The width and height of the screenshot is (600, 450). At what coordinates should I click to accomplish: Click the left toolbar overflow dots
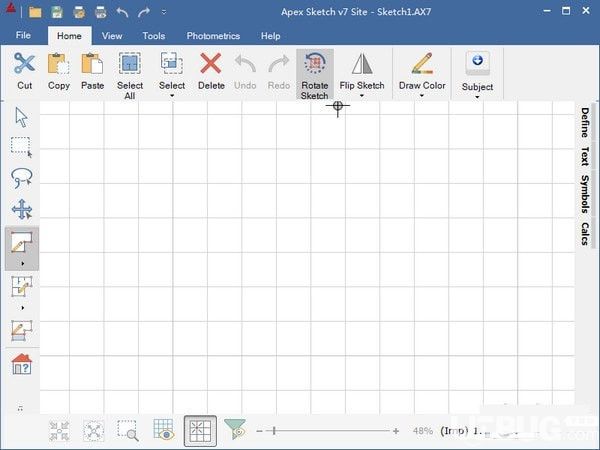[20, 409]
